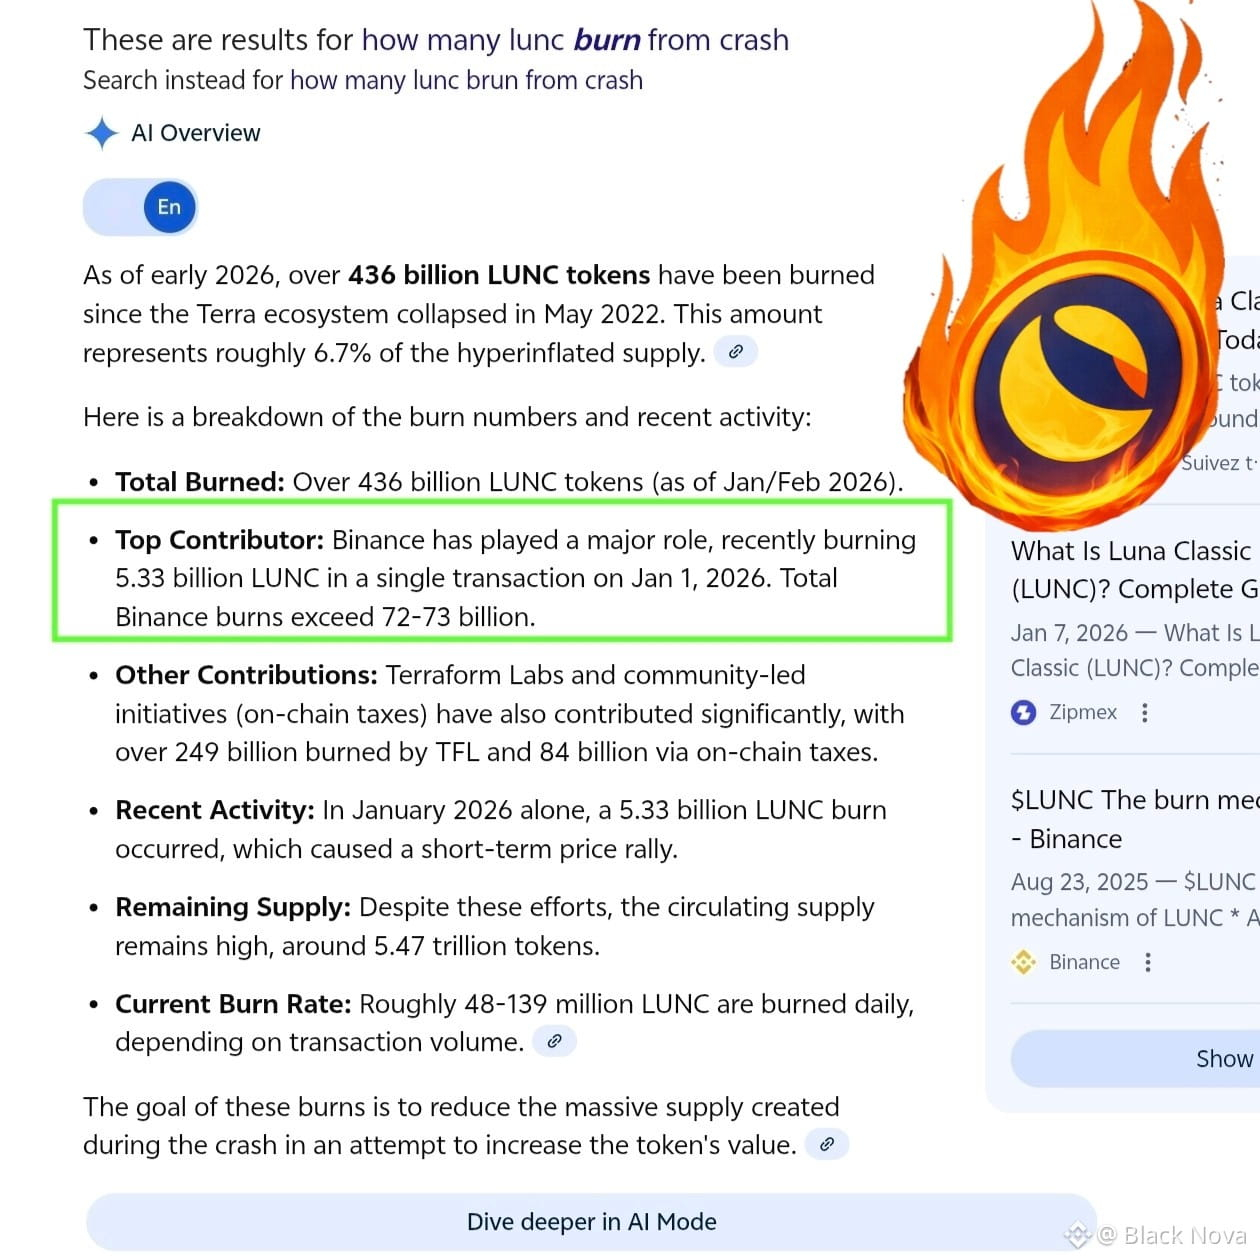
Task: Click the corrected query 'how many lunc burn from crash'
Action: 575,40
